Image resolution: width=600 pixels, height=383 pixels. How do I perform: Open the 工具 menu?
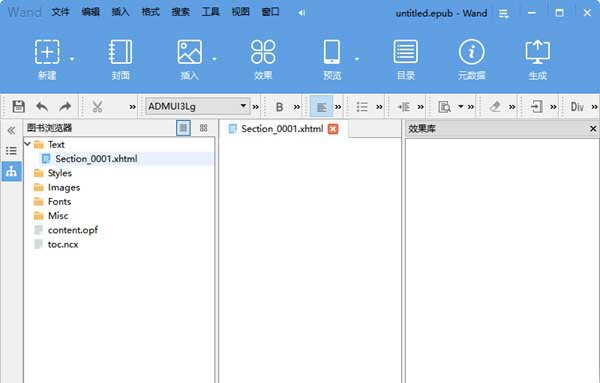pos(210,12)
